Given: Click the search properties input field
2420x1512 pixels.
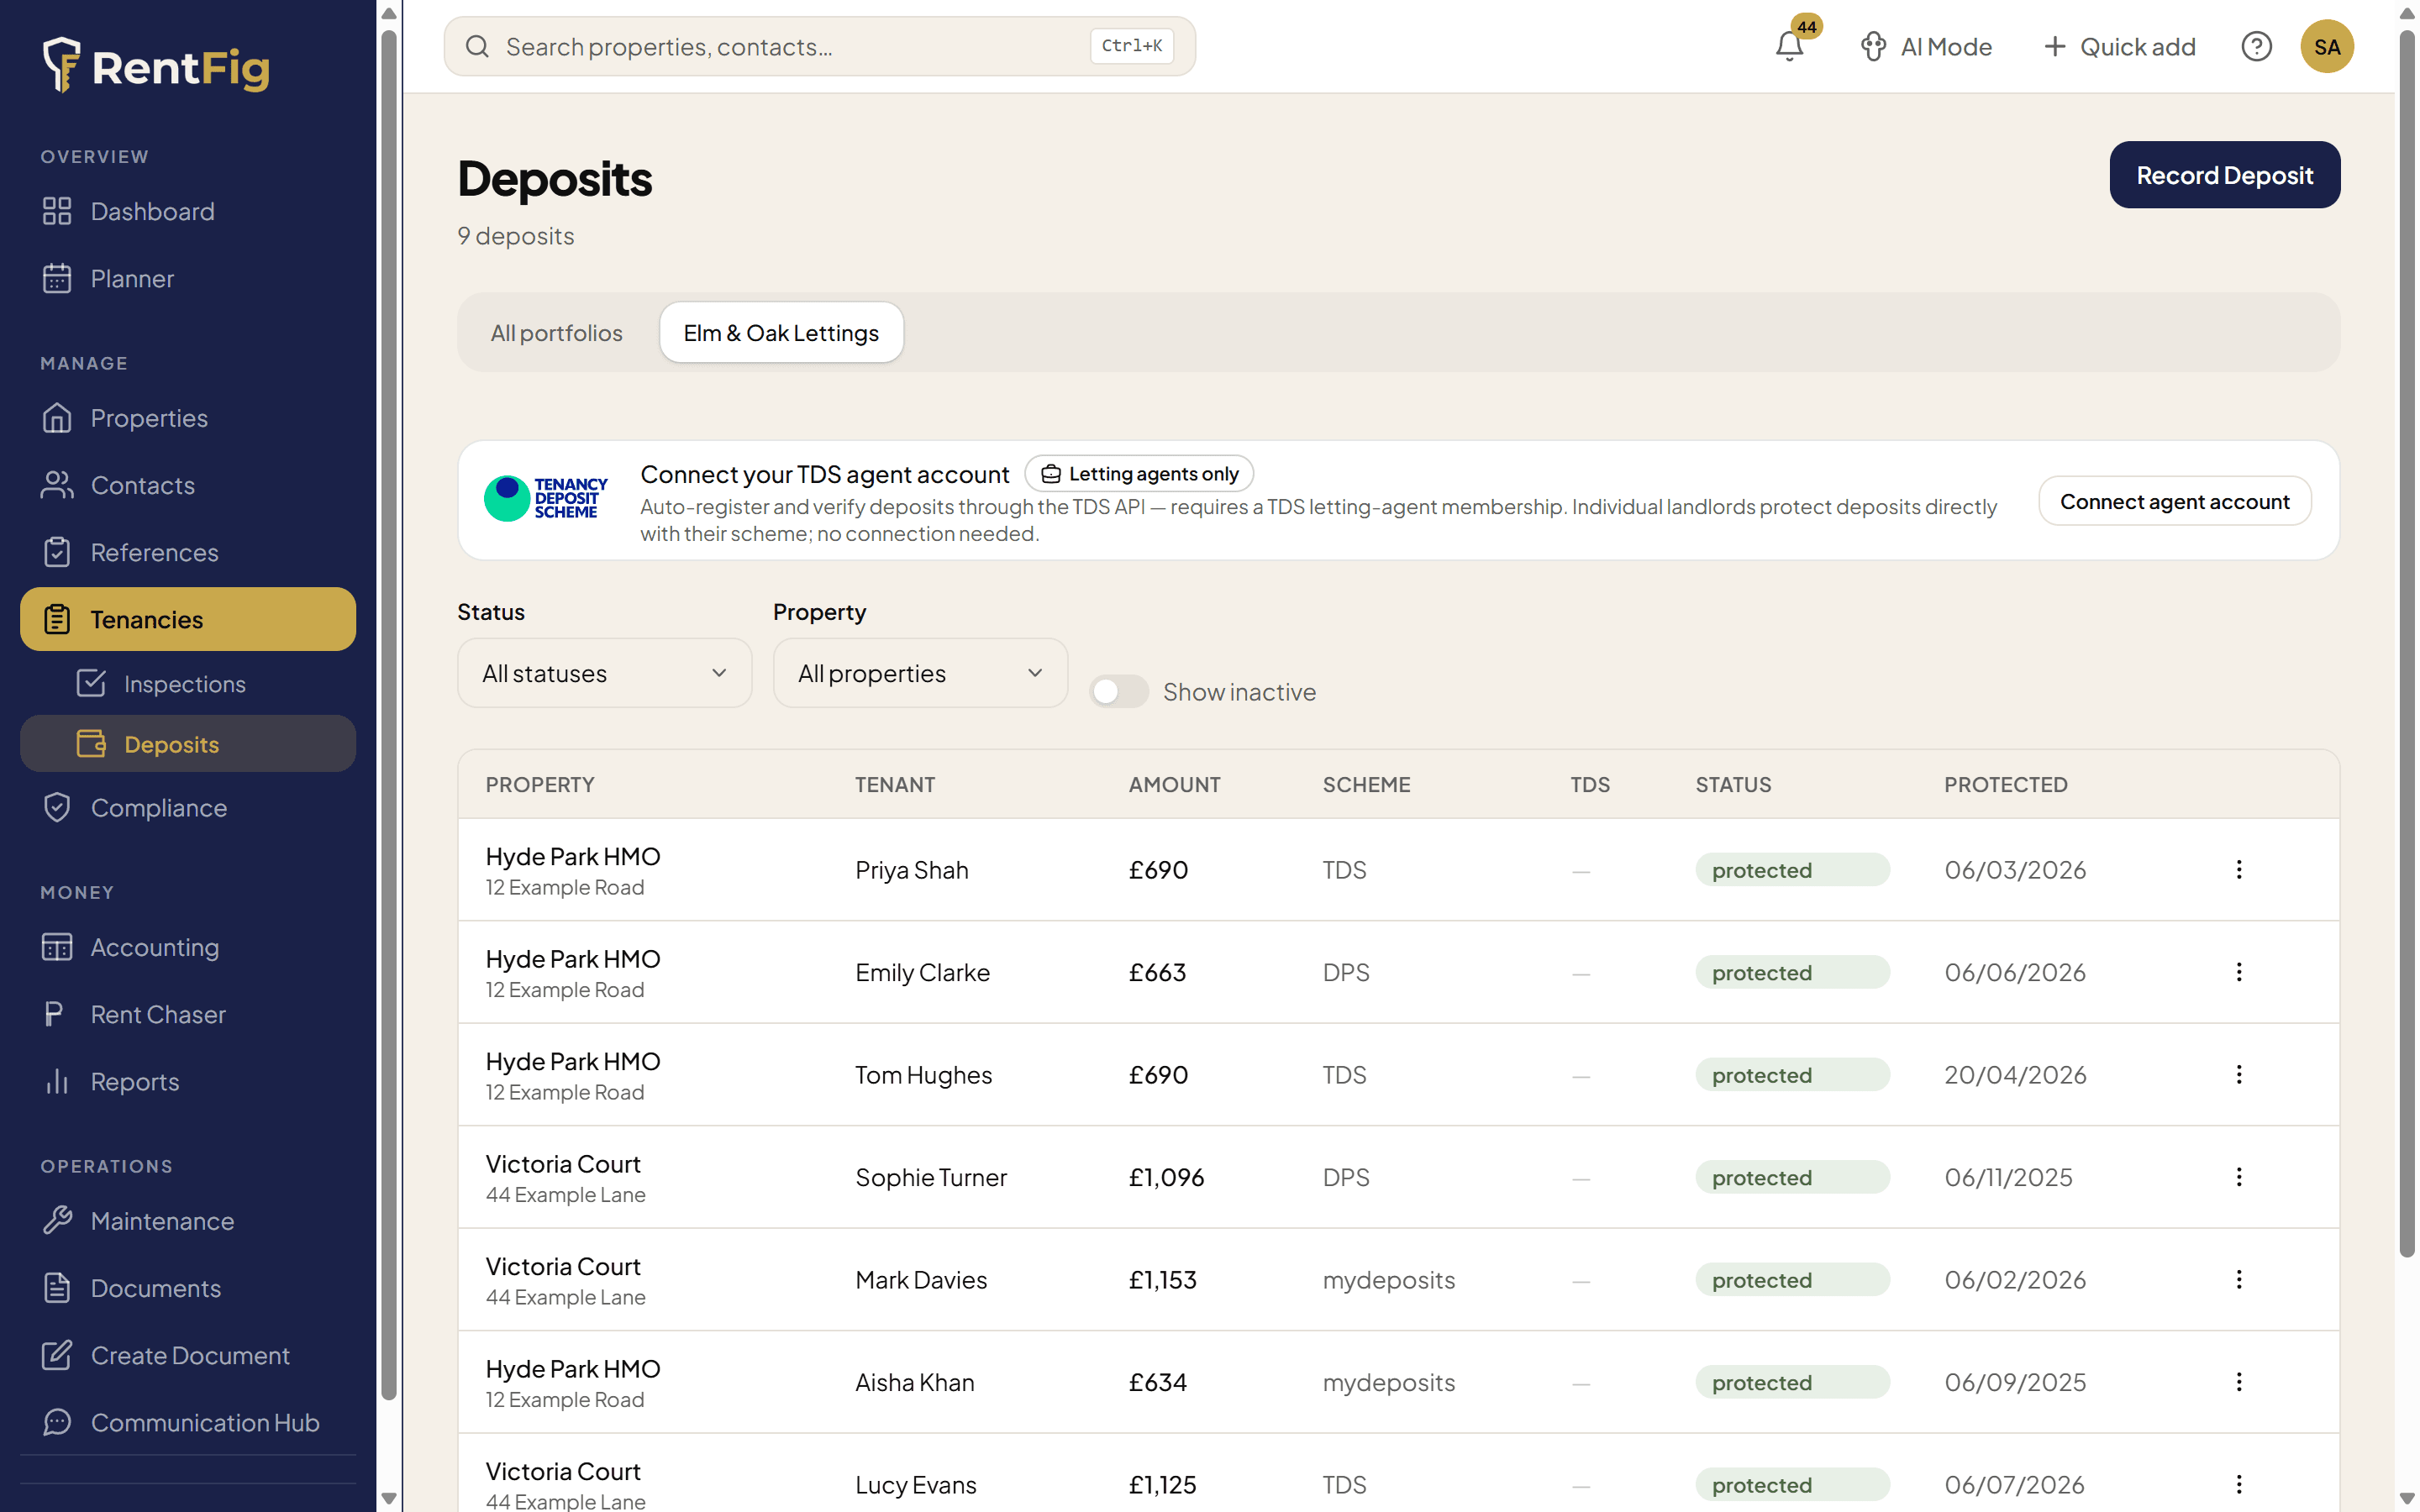Looking at the screenshot, I should coord(819,46).
